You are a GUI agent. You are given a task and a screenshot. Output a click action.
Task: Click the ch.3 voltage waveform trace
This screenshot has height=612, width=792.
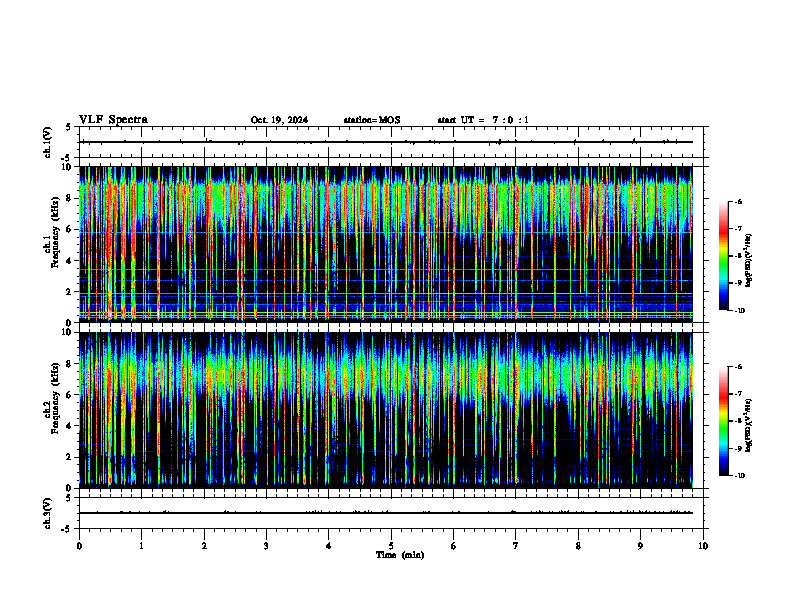coord(386,513)
